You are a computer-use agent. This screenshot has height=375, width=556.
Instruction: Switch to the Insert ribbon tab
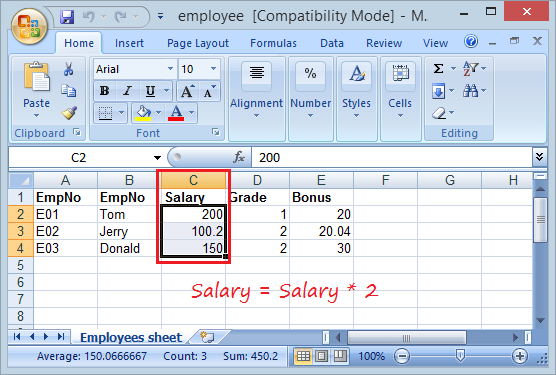coord(129,43)
